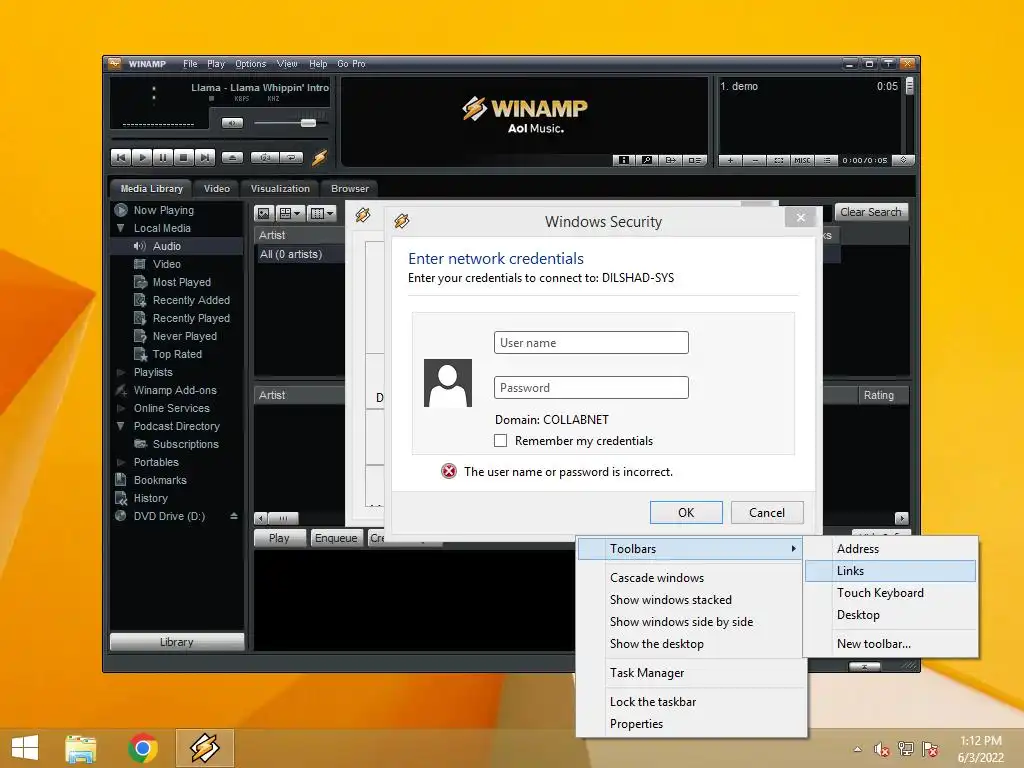
Task: Select the 'All (0 artists)' row
Action: pos(300,254)
